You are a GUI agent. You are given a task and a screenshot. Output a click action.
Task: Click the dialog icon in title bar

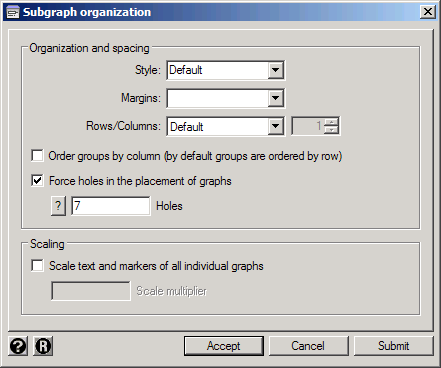(13, 12)
